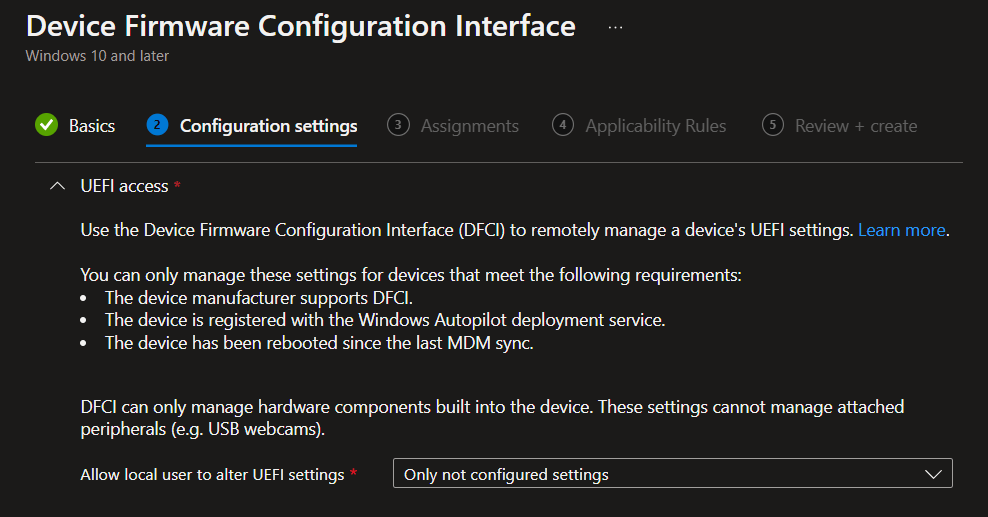988x517 pixels.
Task: Switch to the Assignments tab
Action: pyautogui.click(x=470, y=126)
